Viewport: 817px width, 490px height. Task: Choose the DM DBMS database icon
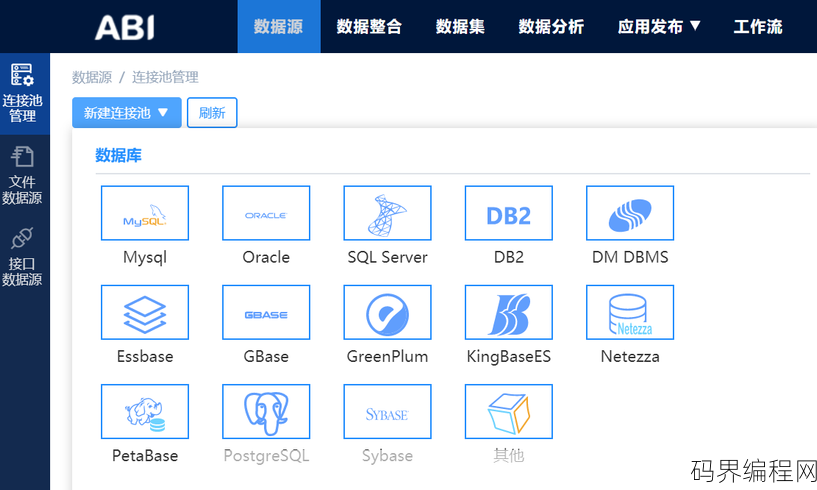click(x=630, y=213)
